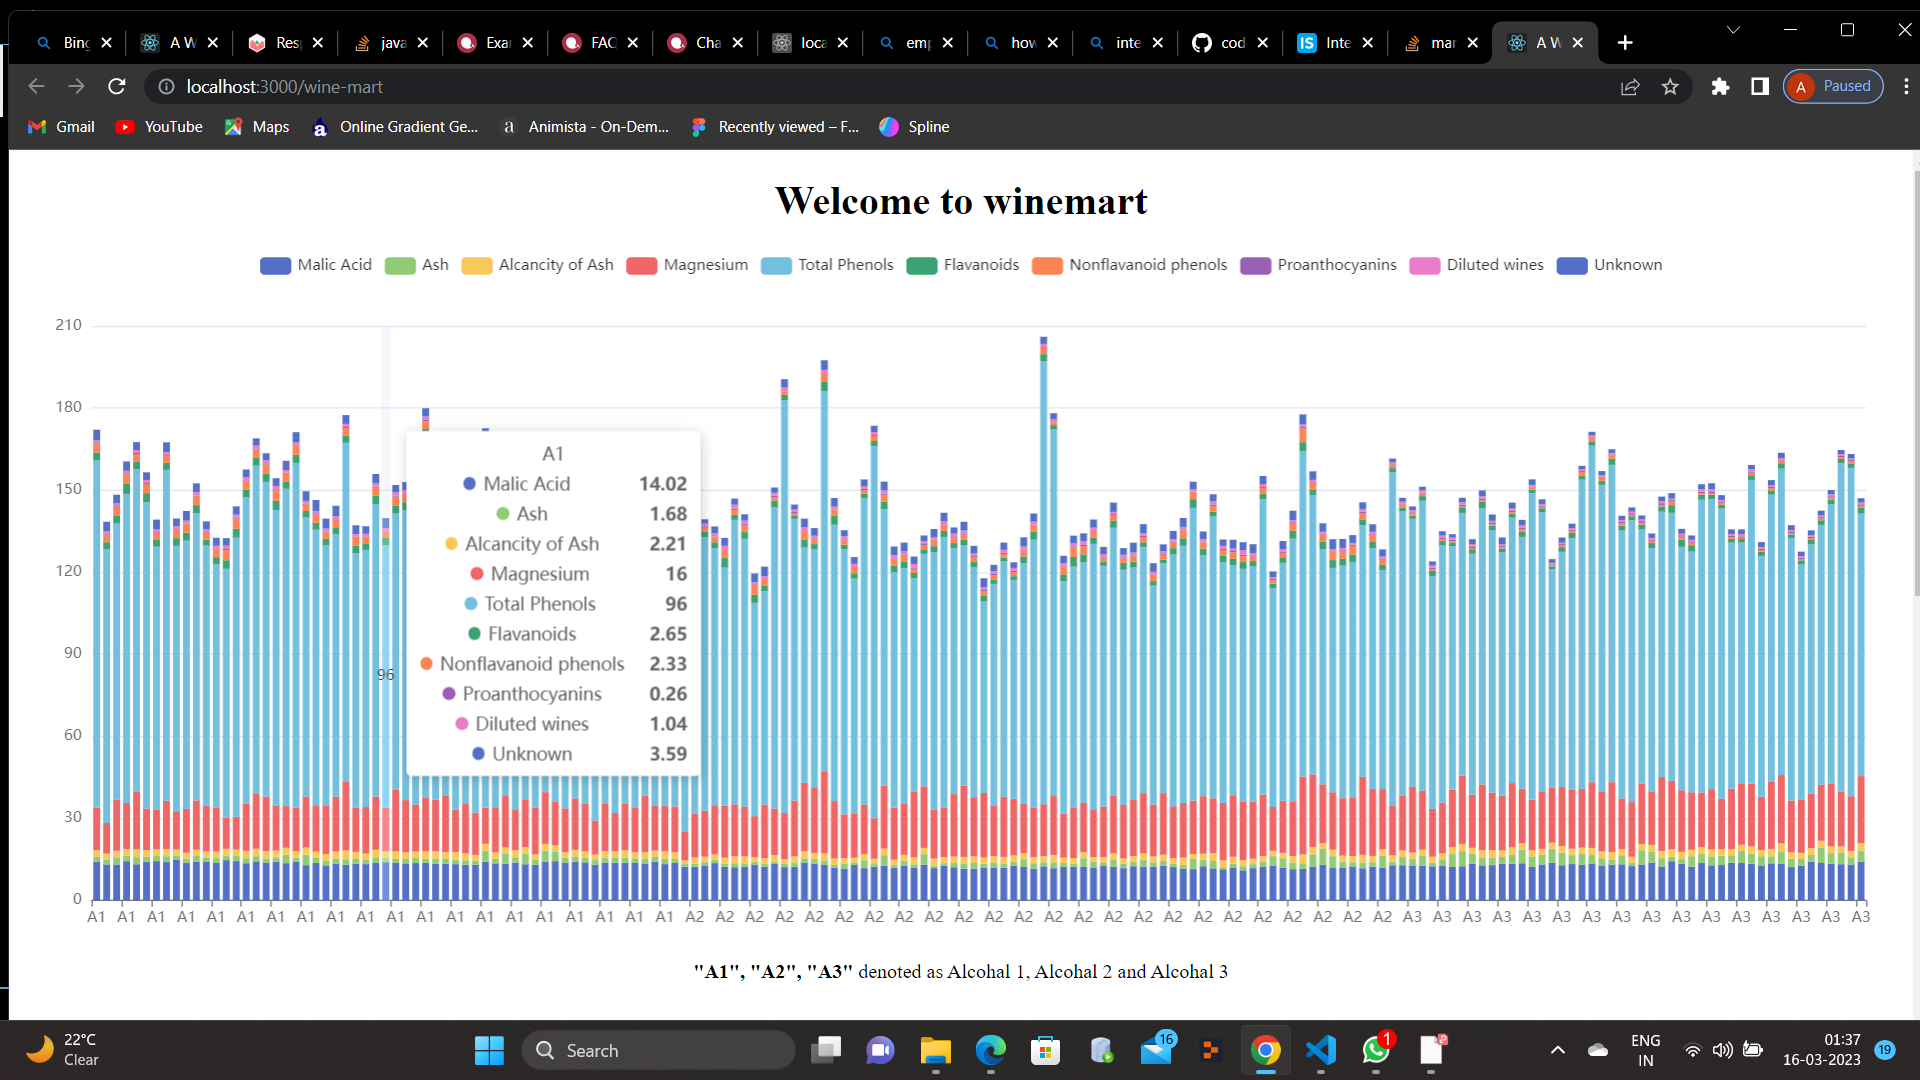Open Chrome's three-dot menu
The height and width of the screenshot is (1080, 1920).
(1907, 87)
